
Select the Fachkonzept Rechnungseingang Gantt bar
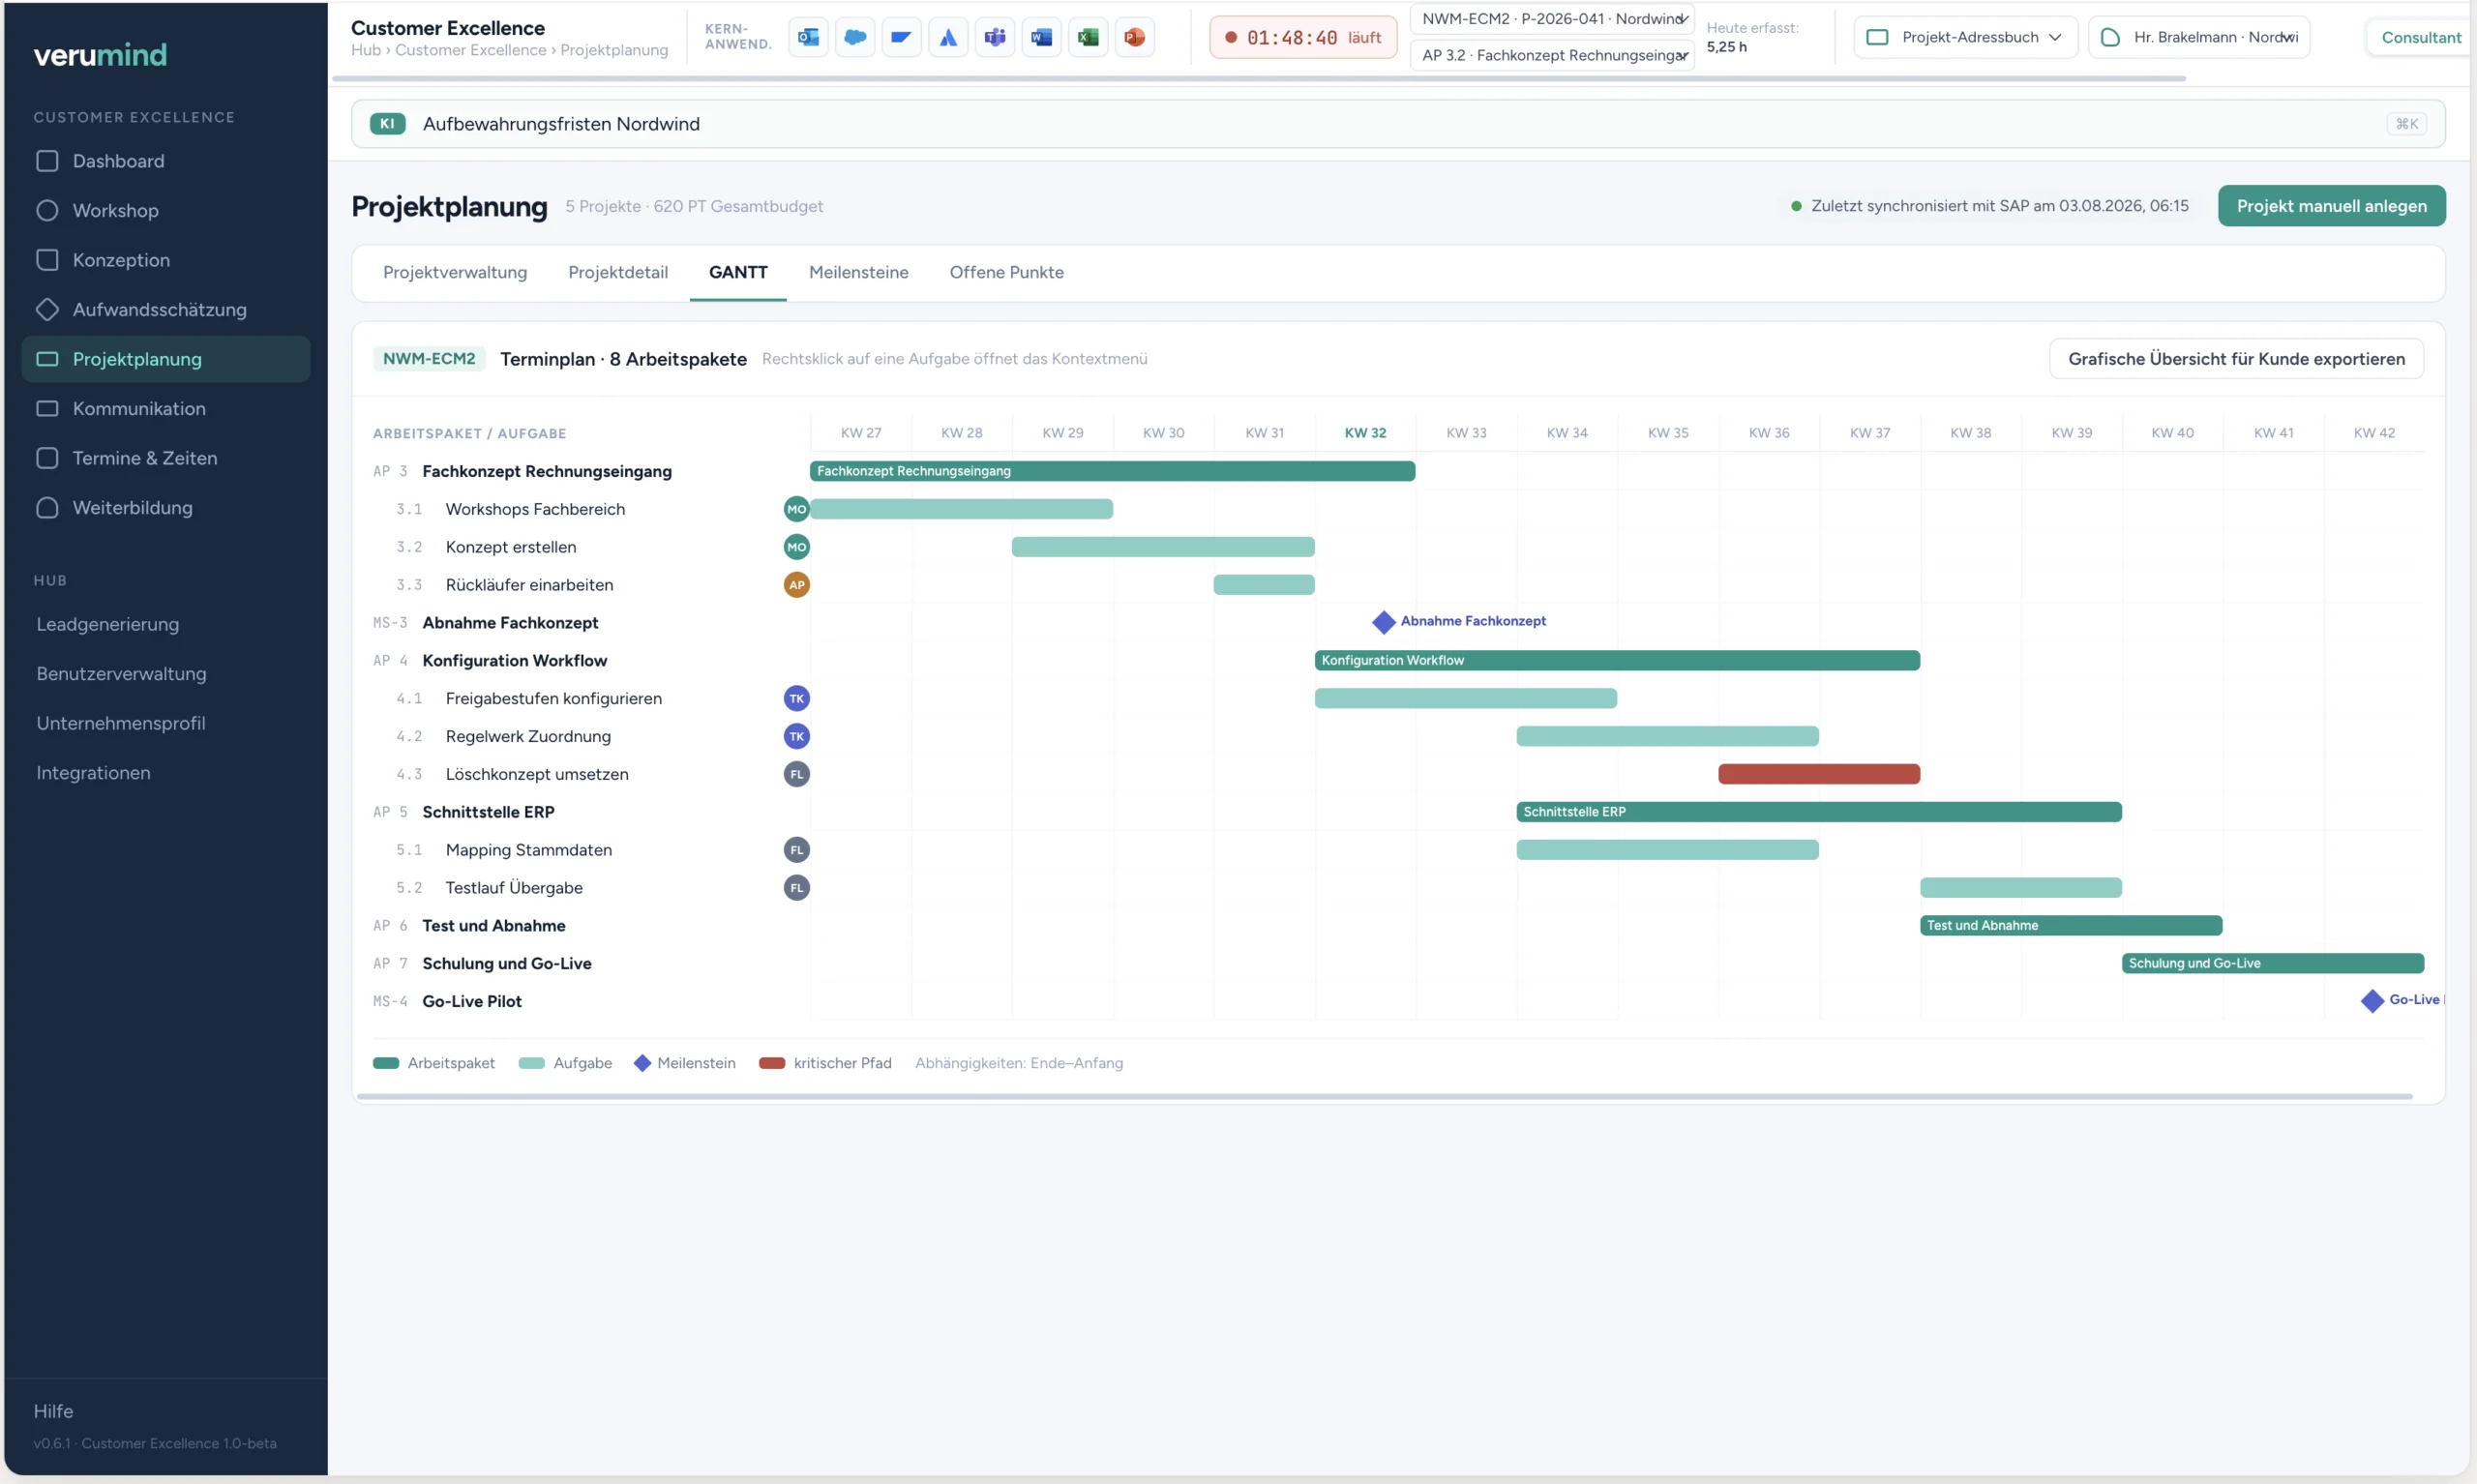pos(1112,471)
